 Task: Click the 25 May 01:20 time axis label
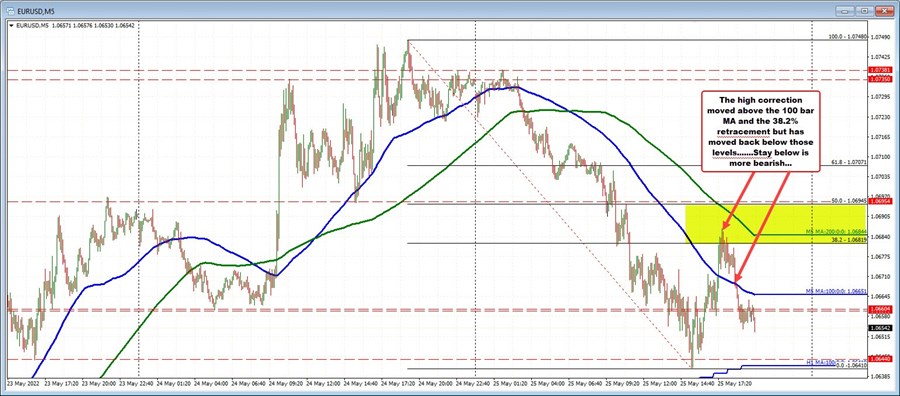coord(509,382)
